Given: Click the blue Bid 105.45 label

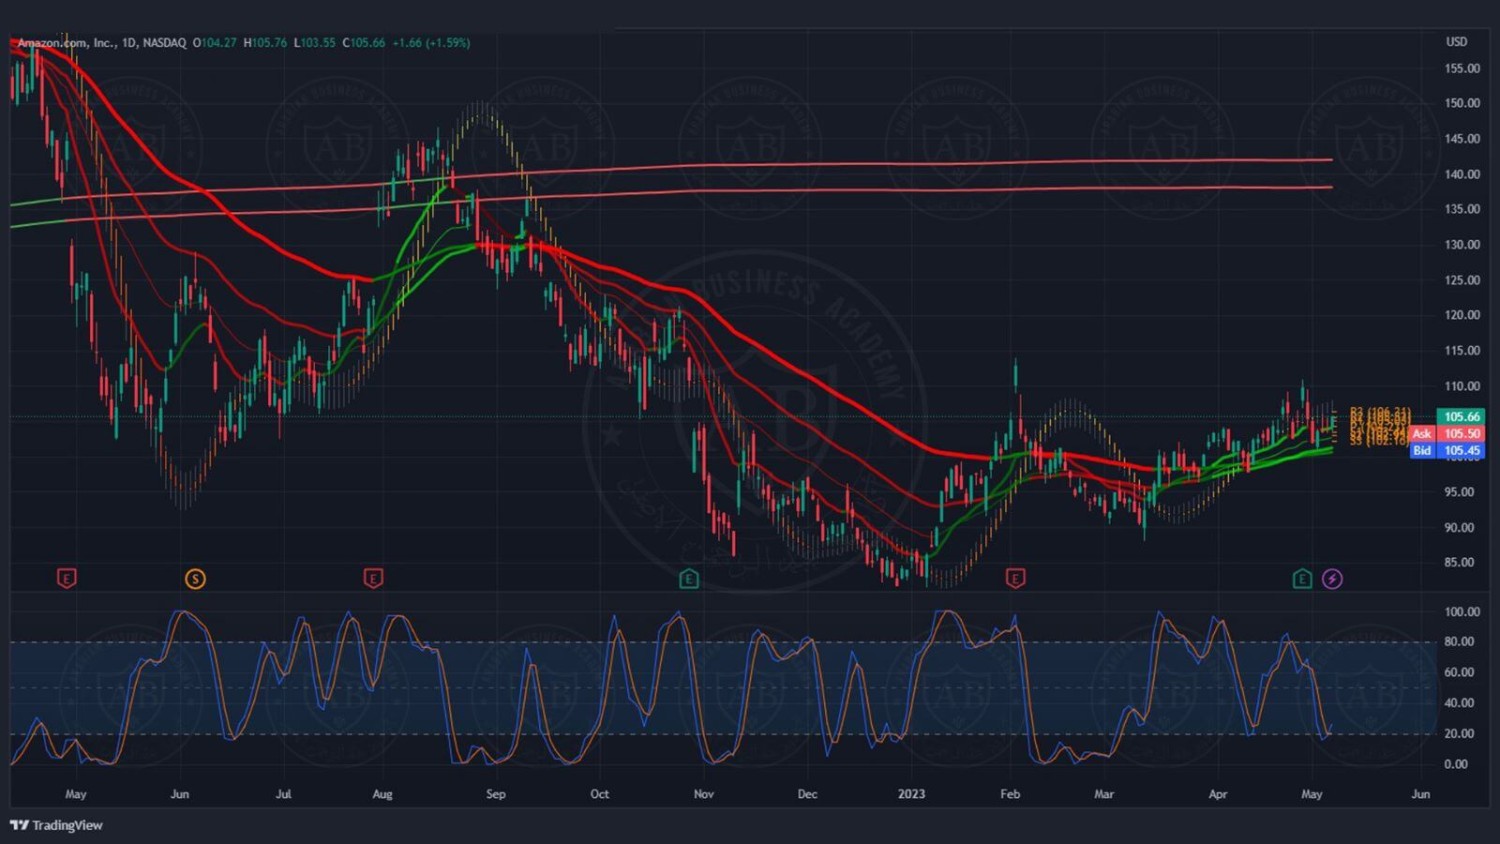Looking at the screenshot, I should (1447, 451).
